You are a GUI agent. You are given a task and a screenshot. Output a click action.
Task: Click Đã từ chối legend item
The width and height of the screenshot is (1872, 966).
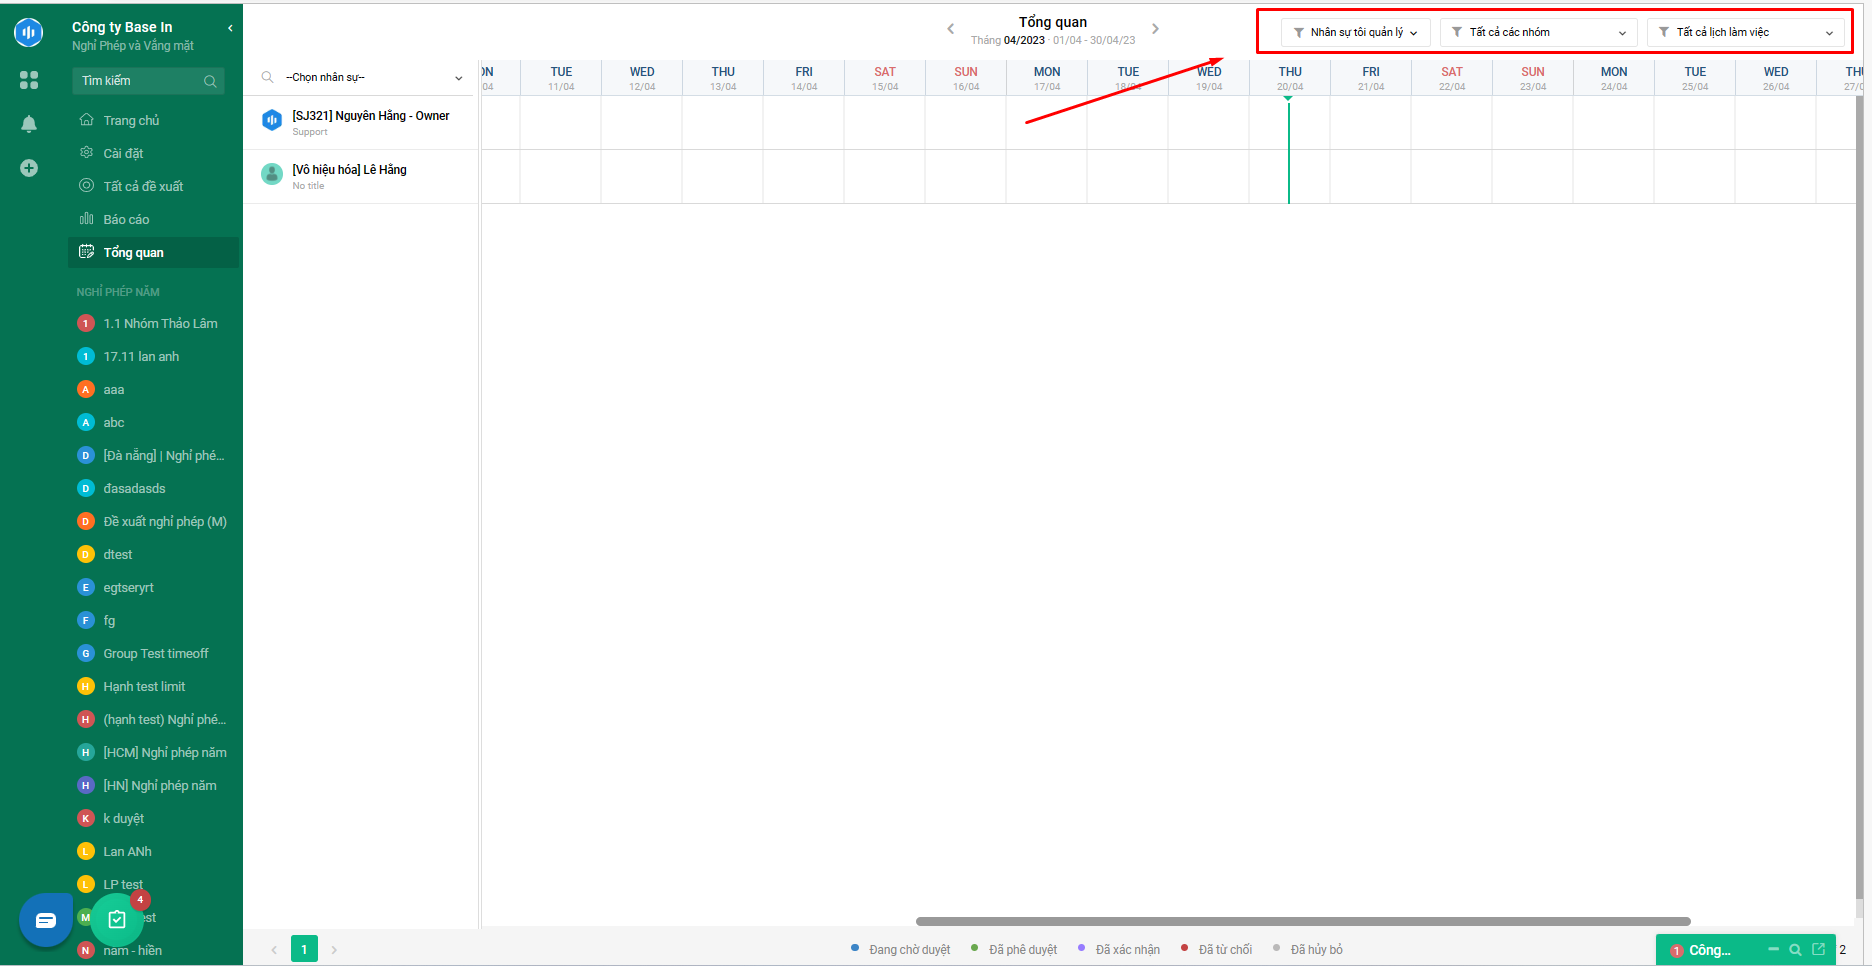(1216, 949)
